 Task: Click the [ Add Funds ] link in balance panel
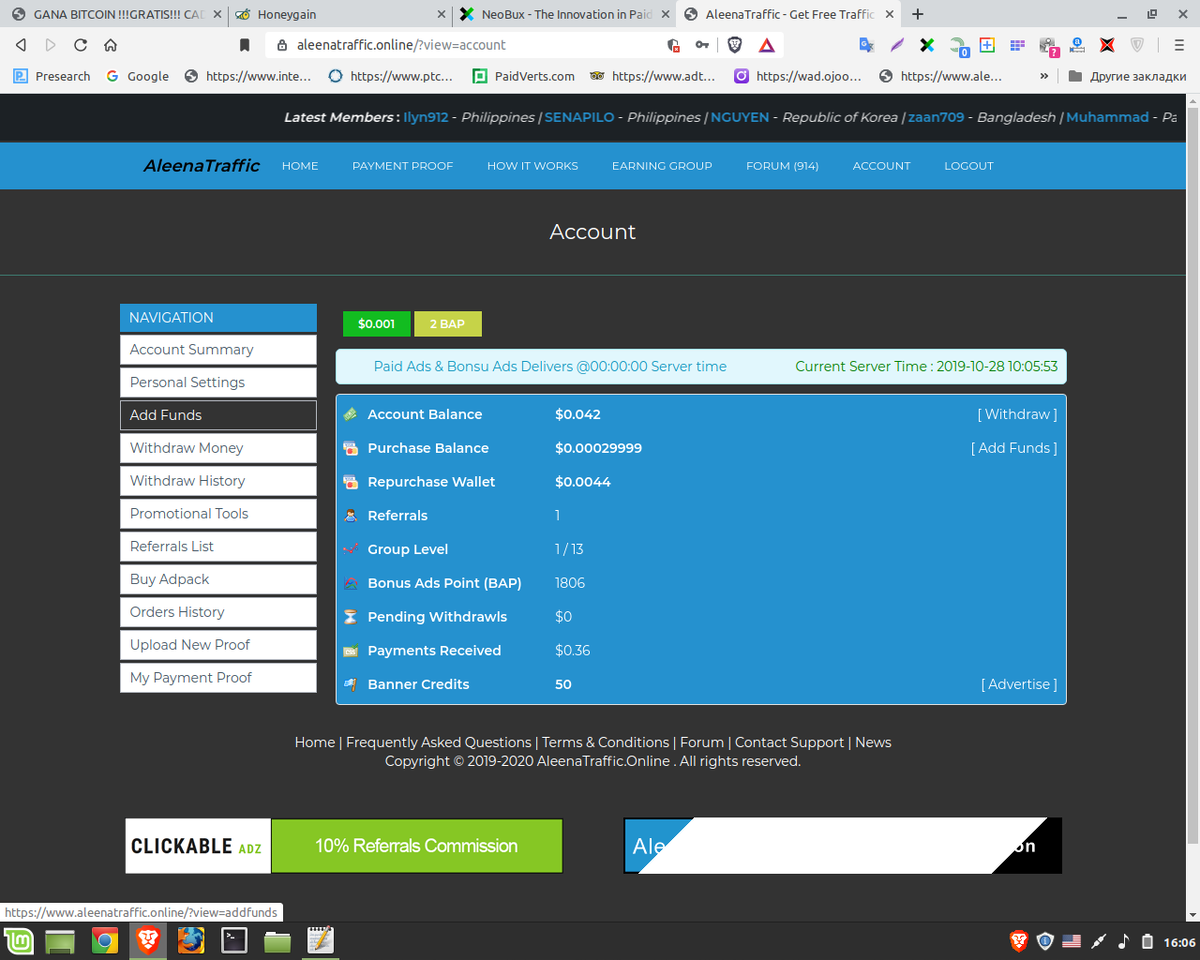[1014, 448]
